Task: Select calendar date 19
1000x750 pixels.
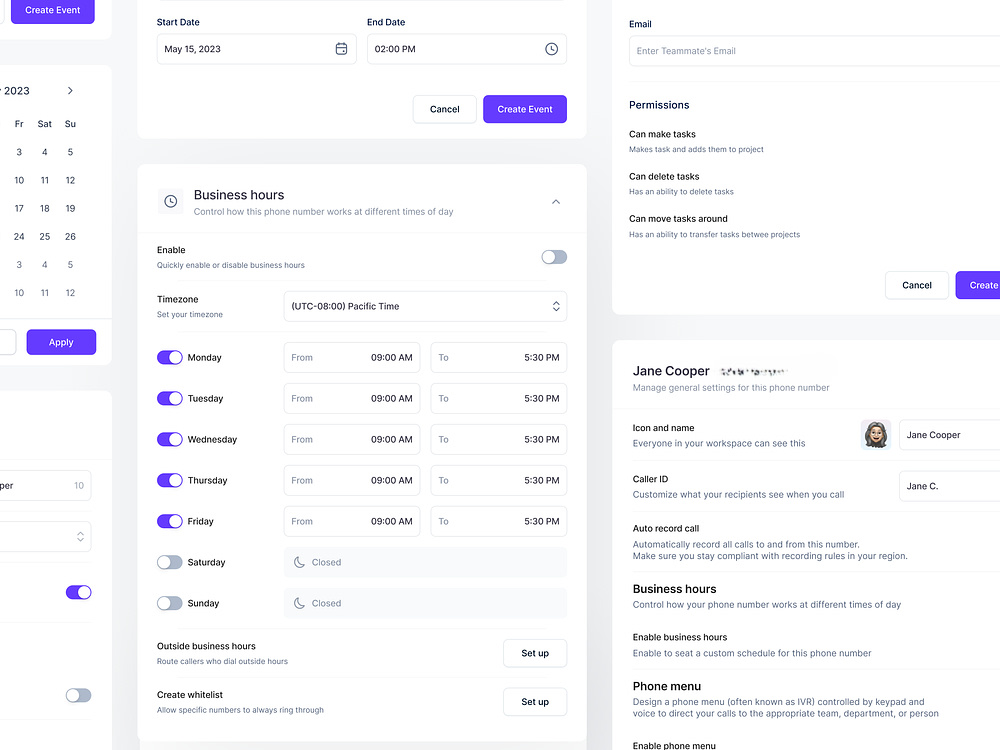Action: click(70, 209)
